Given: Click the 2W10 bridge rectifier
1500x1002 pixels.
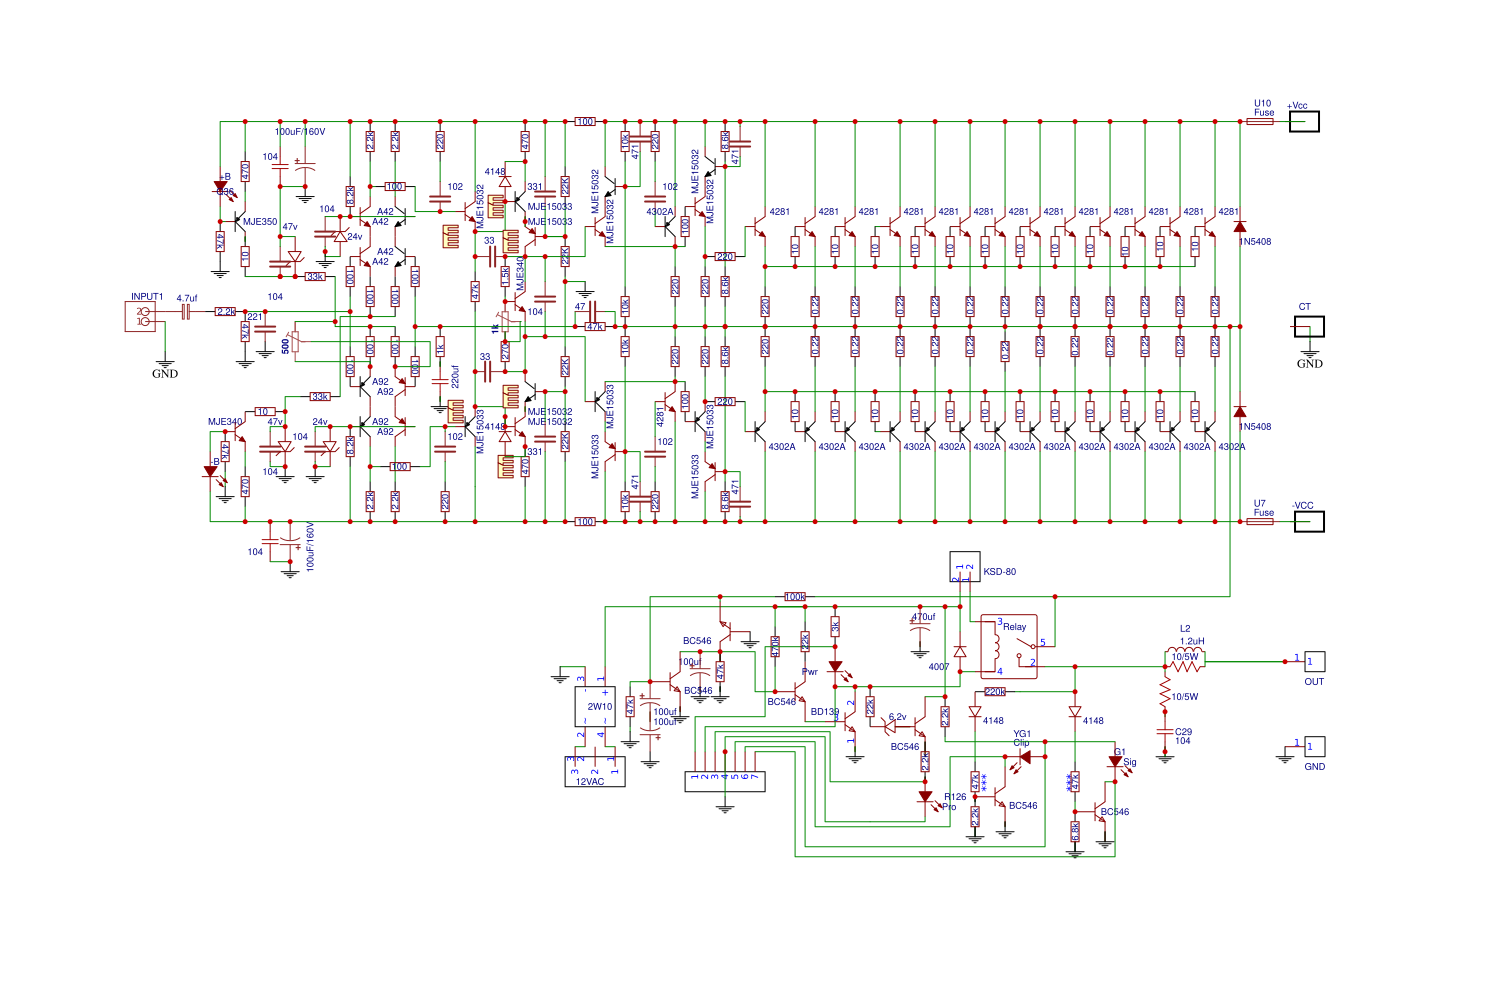Looking at the screenshot, I should pyautogui.click(x=595, y=706).
